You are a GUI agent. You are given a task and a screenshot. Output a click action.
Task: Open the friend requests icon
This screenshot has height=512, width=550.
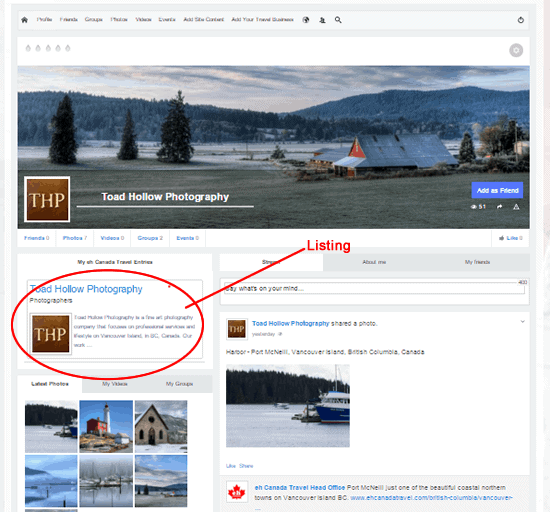coord(322,20)
